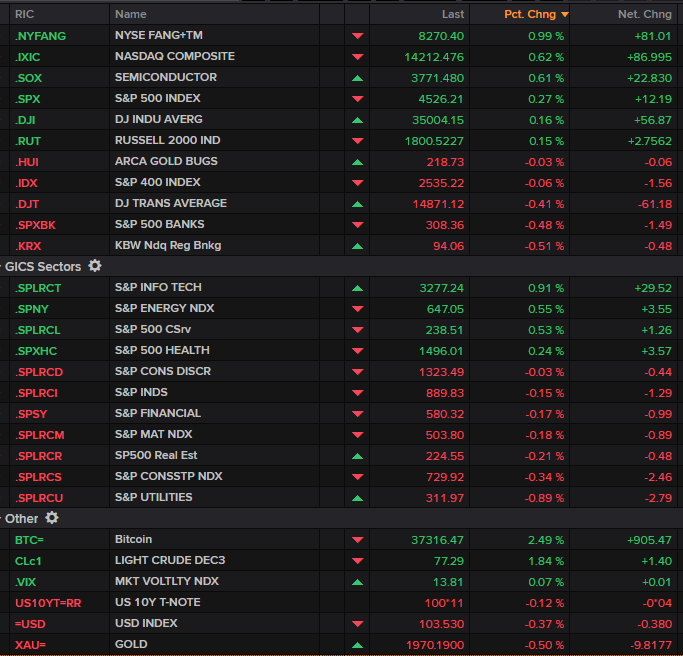
Task: Click the down arrow in S&P CONS DISCR row
Action: (358, 372)
